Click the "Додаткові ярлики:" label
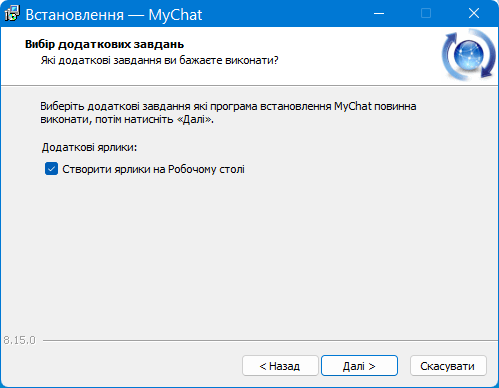The height and width of the screenshot is (388, 499). (89, 147)
